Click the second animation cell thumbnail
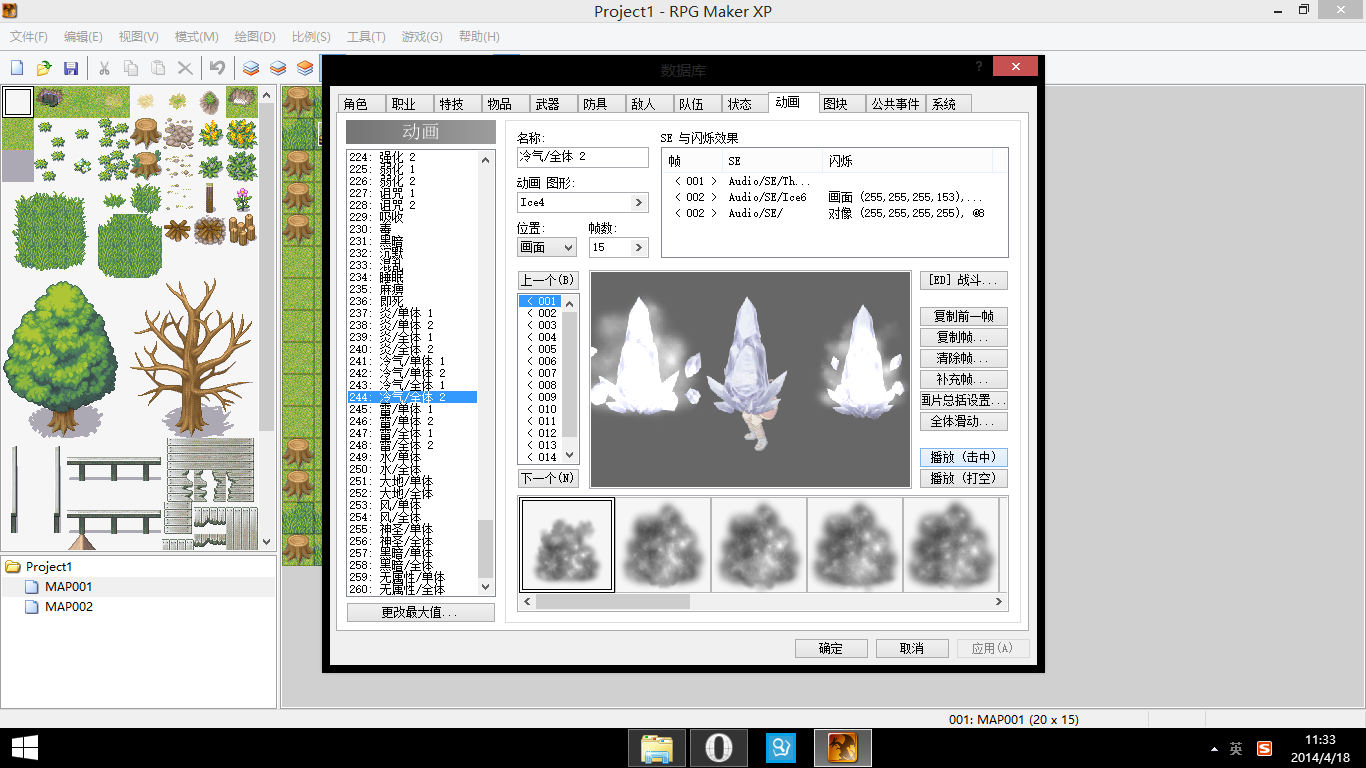The width and height of the screenshot is (1366, 768). (x=662, y=545)
